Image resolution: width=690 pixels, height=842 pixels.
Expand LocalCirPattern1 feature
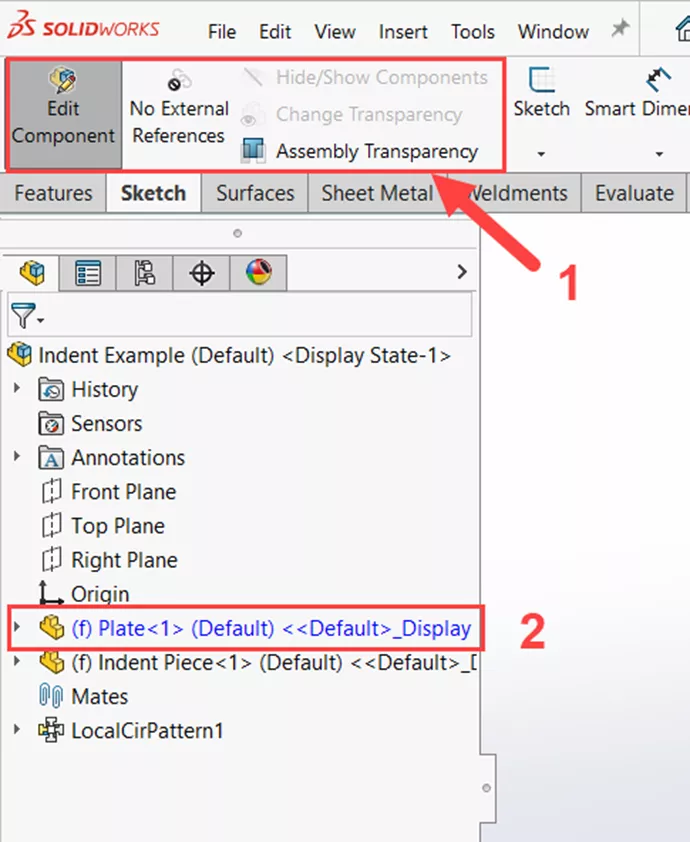[17, 729]
